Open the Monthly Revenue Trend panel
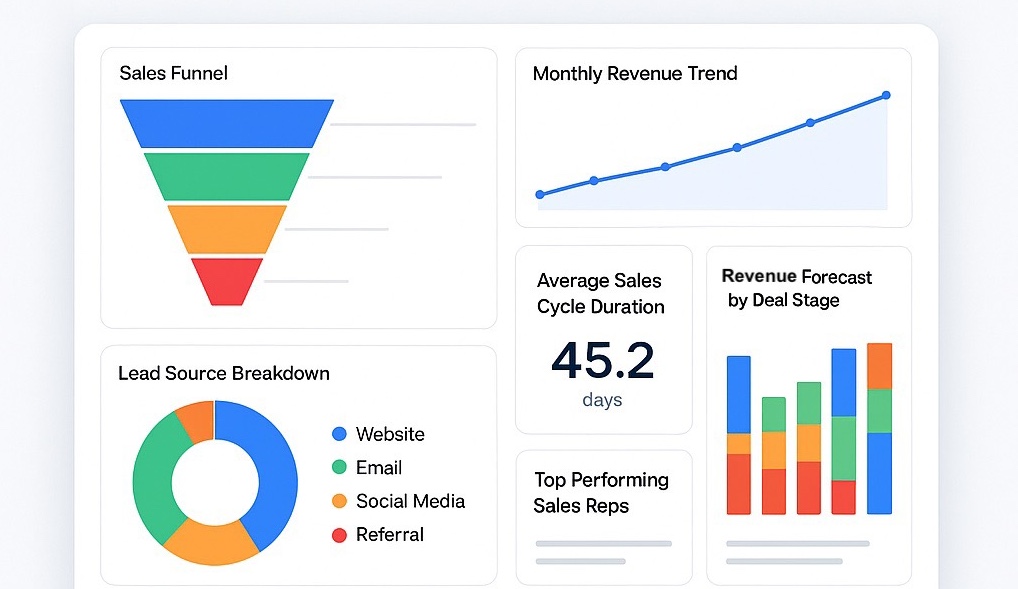Image resolution: width=1018 pixels, height=589 pixels. point(636,73)
